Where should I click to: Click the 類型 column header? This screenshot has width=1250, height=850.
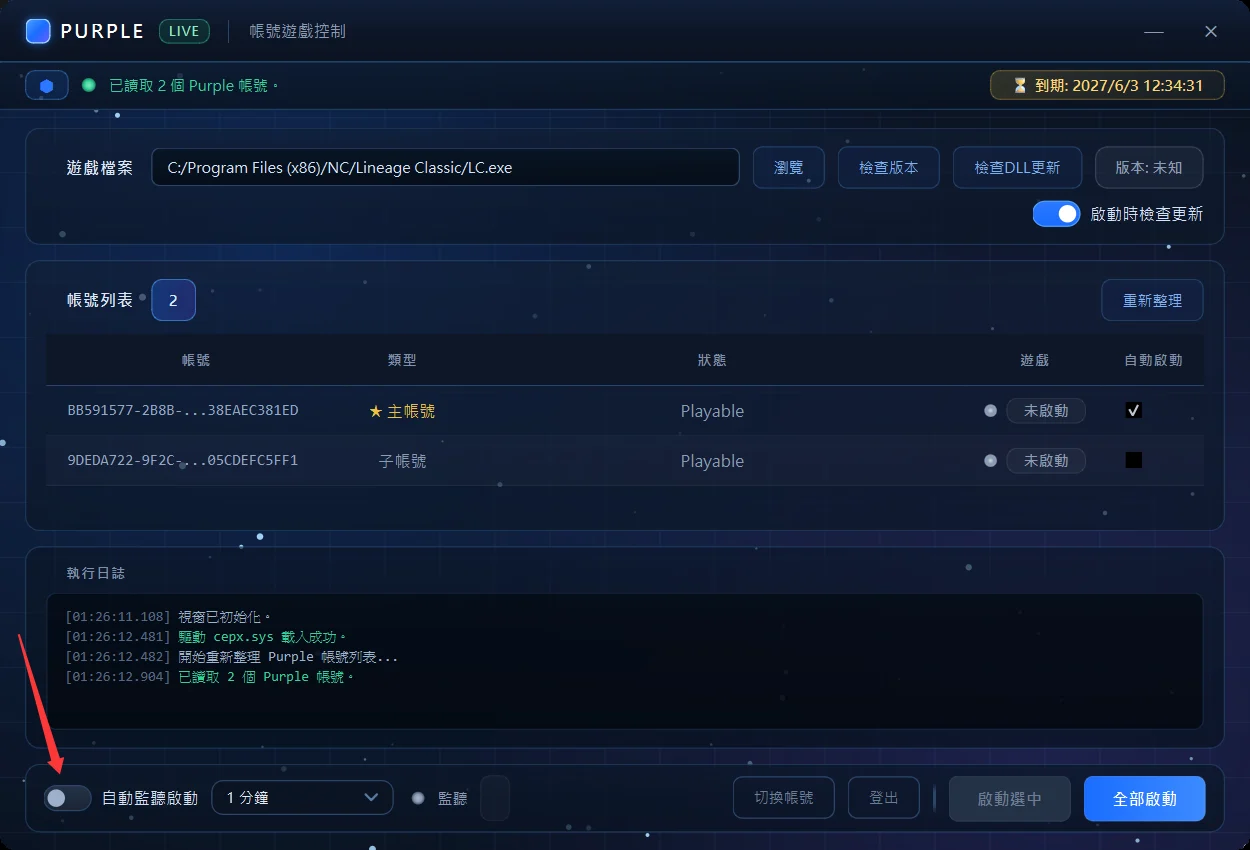click(402, 360)
